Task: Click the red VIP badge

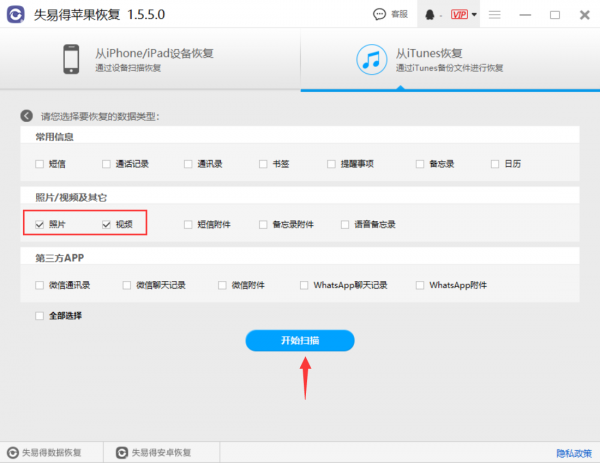Action: (459, 15)
